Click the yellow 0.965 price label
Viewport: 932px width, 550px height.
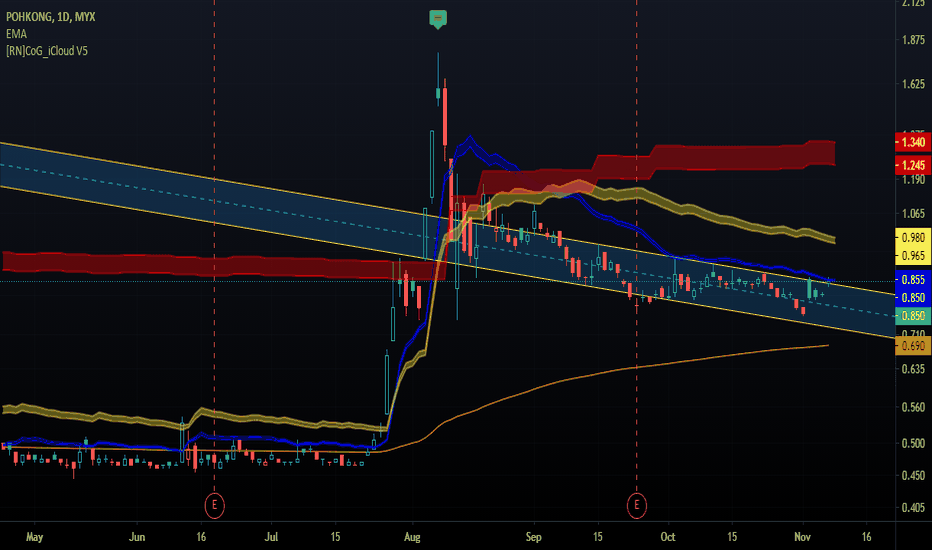tap(913, 256)
